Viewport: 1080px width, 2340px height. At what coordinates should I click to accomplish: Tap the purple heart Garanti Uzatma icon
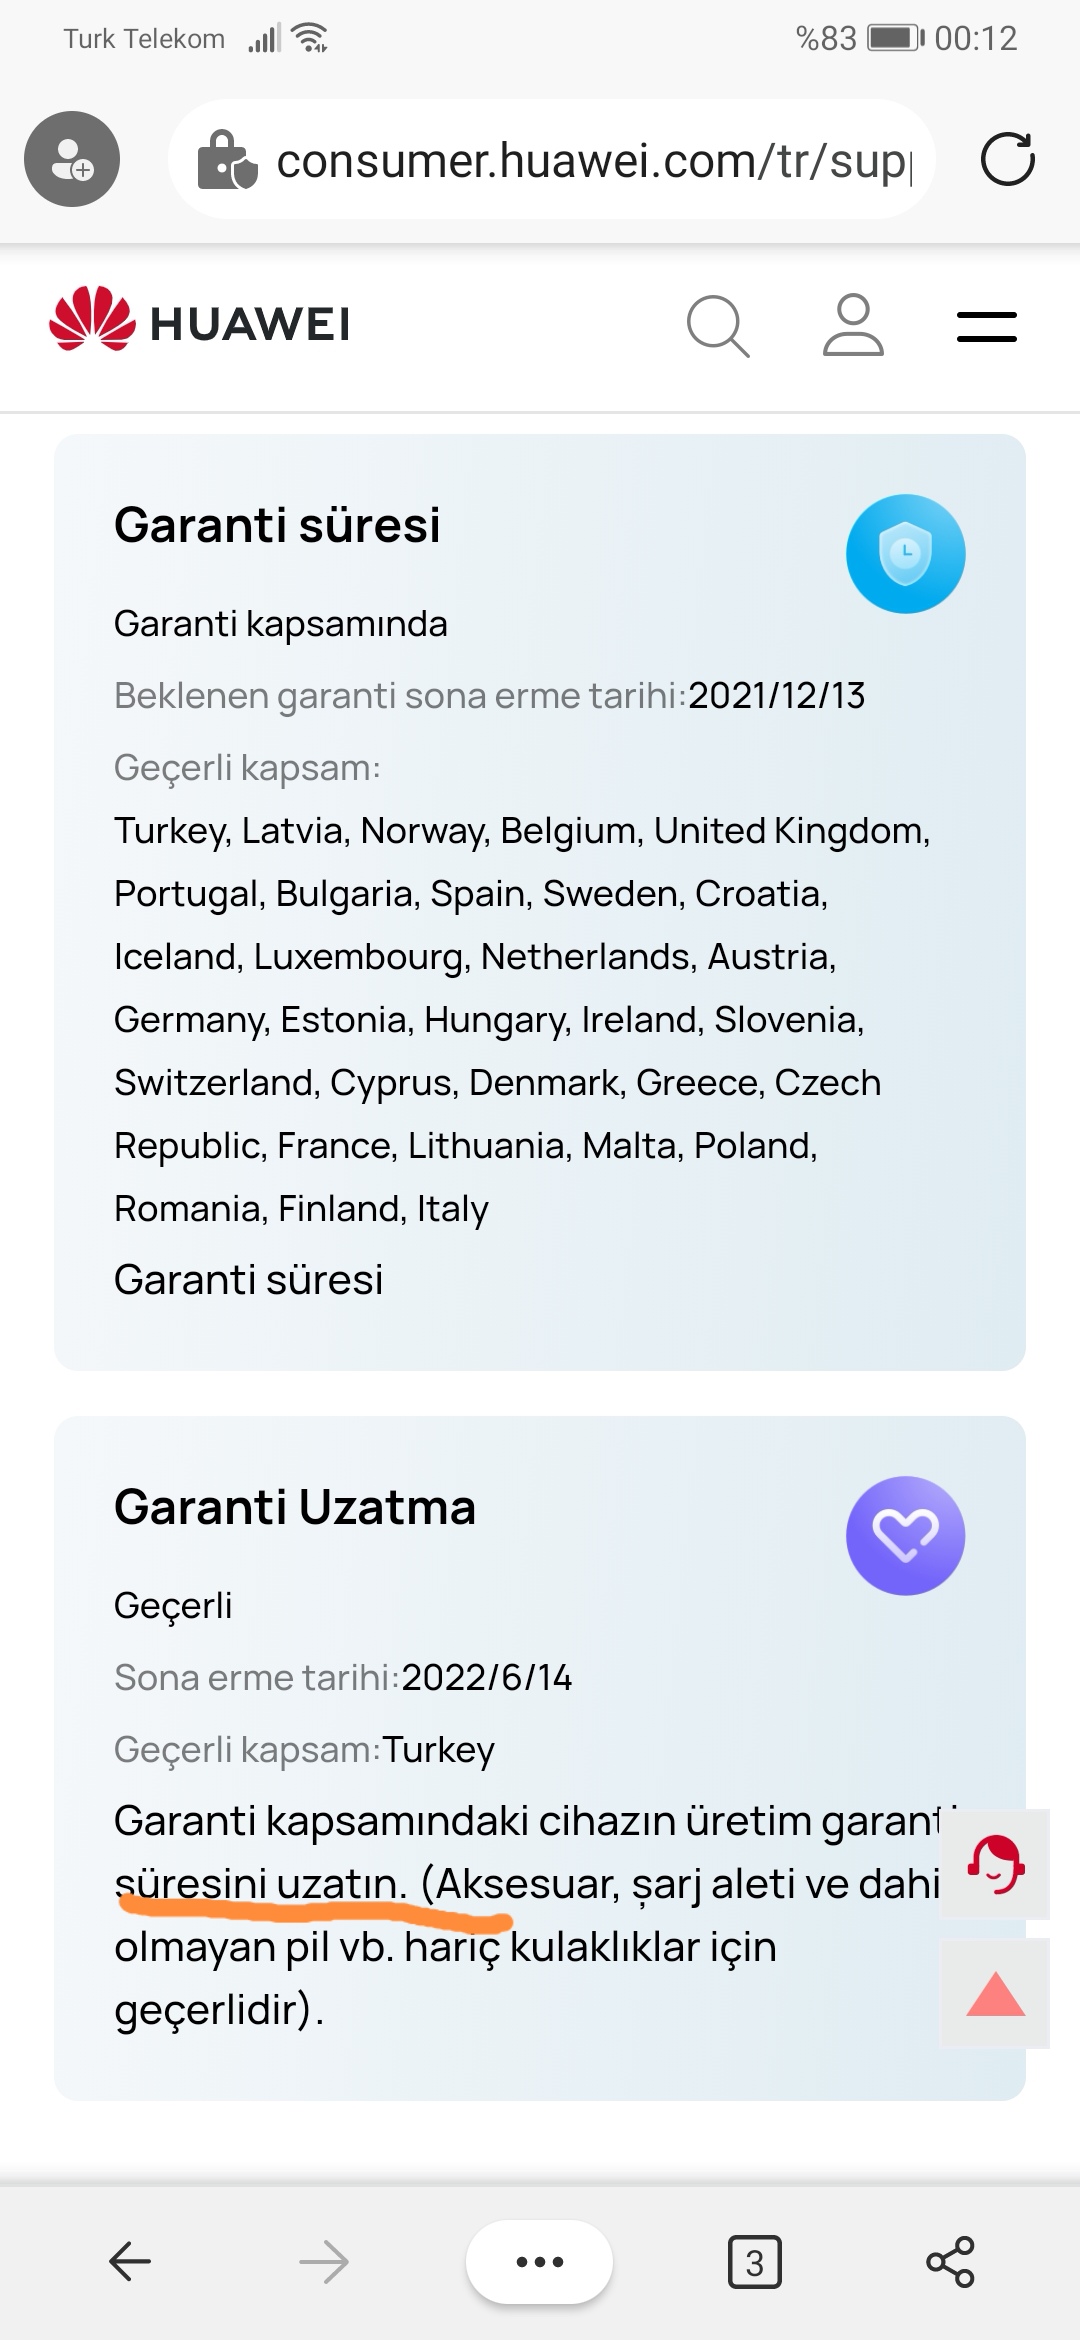[905, 1535]
